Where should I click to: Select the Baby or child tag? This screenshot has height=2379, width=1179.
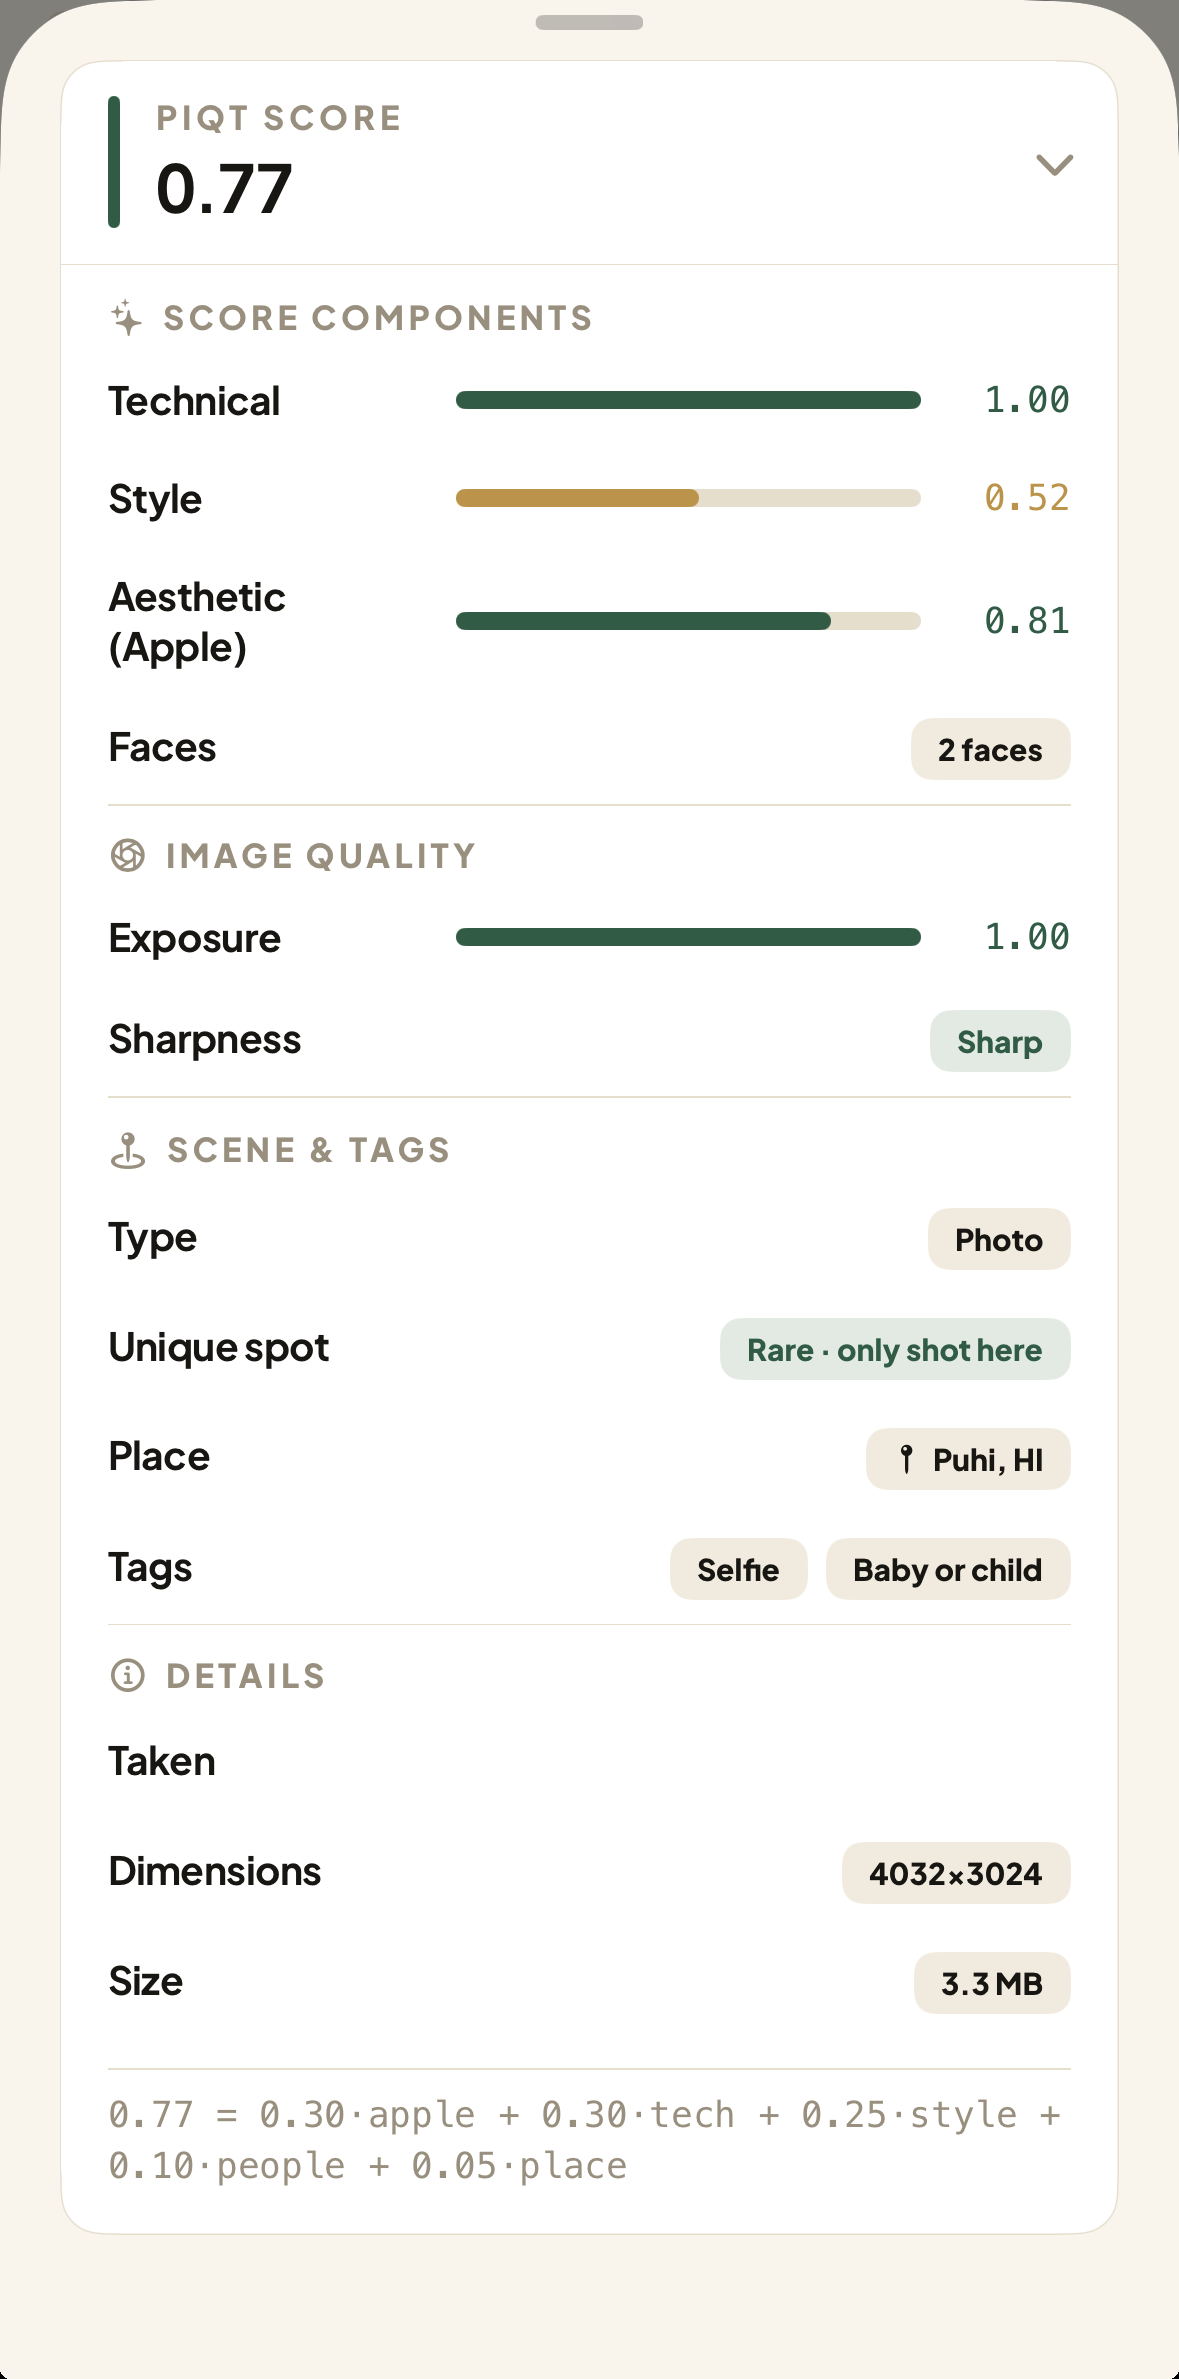coord(948,1569)
